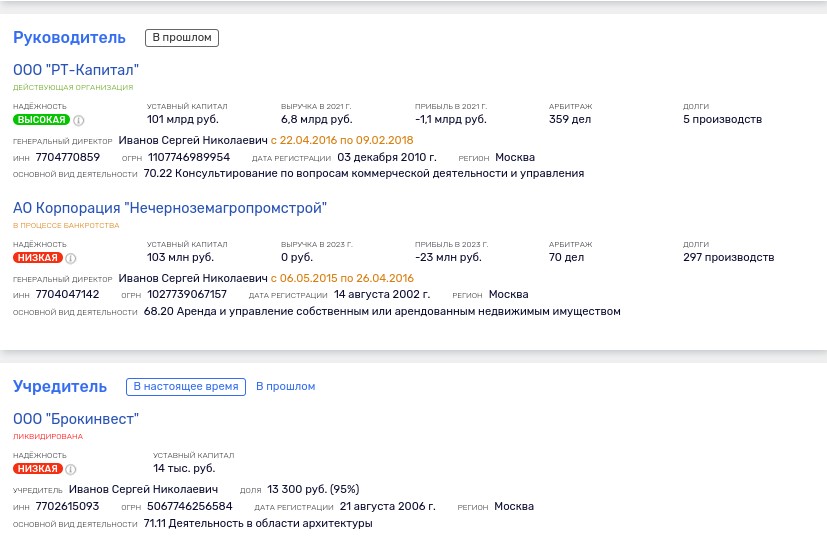This screenshot has width=827, height=558.
Task: Open 297 производств debts entry
Action: pos(728,258)
